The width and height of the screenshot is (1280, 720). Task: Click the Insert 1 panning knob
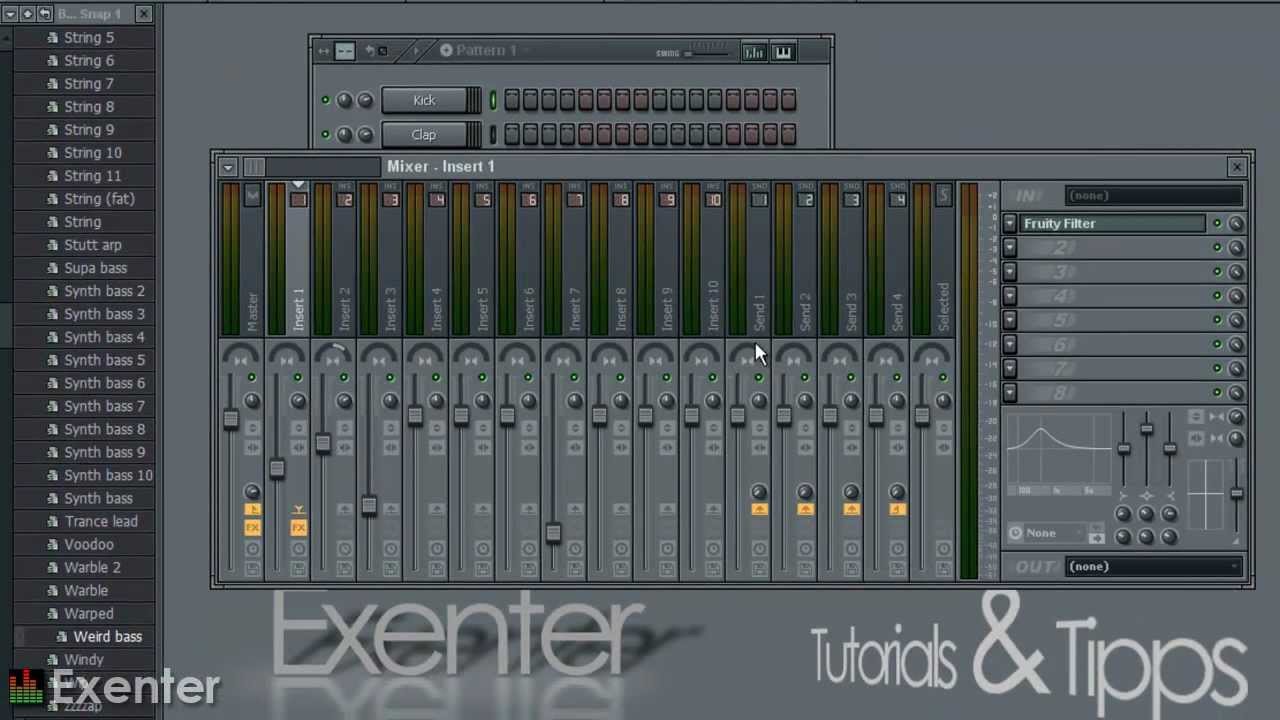[x=298, y=400]
